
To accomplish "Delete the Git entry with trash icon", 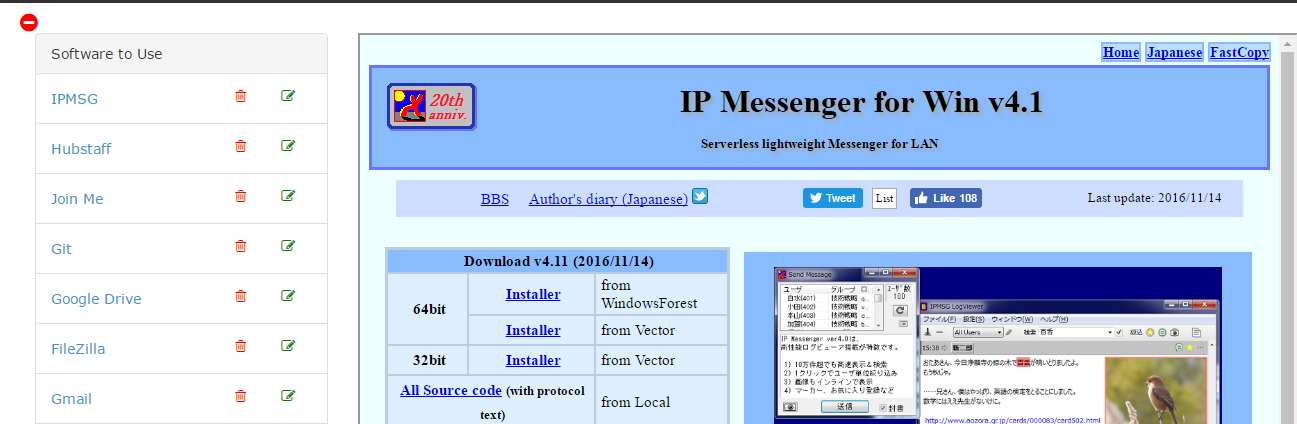I will pos(240,246).
